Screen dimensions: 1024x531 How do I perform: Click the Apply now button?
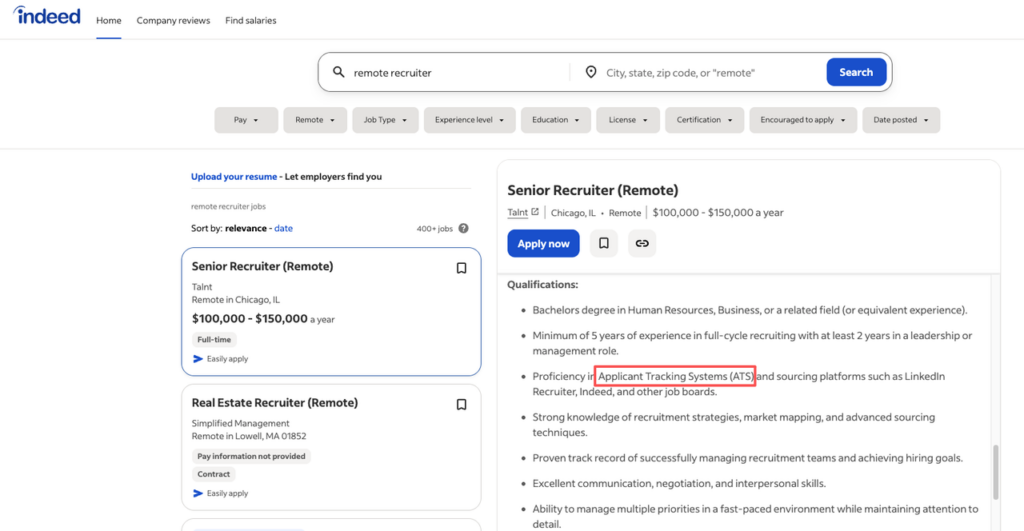(x=543, y=243)
